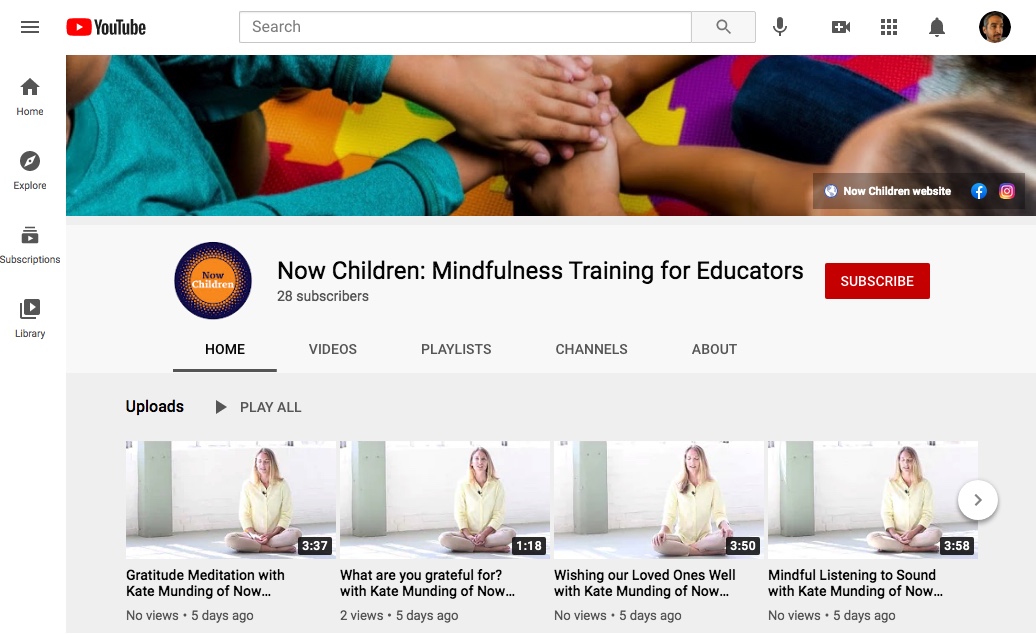Open Library in the sidebar
The height and width of the screenshot is (634, 1036).
coord(30,319)
